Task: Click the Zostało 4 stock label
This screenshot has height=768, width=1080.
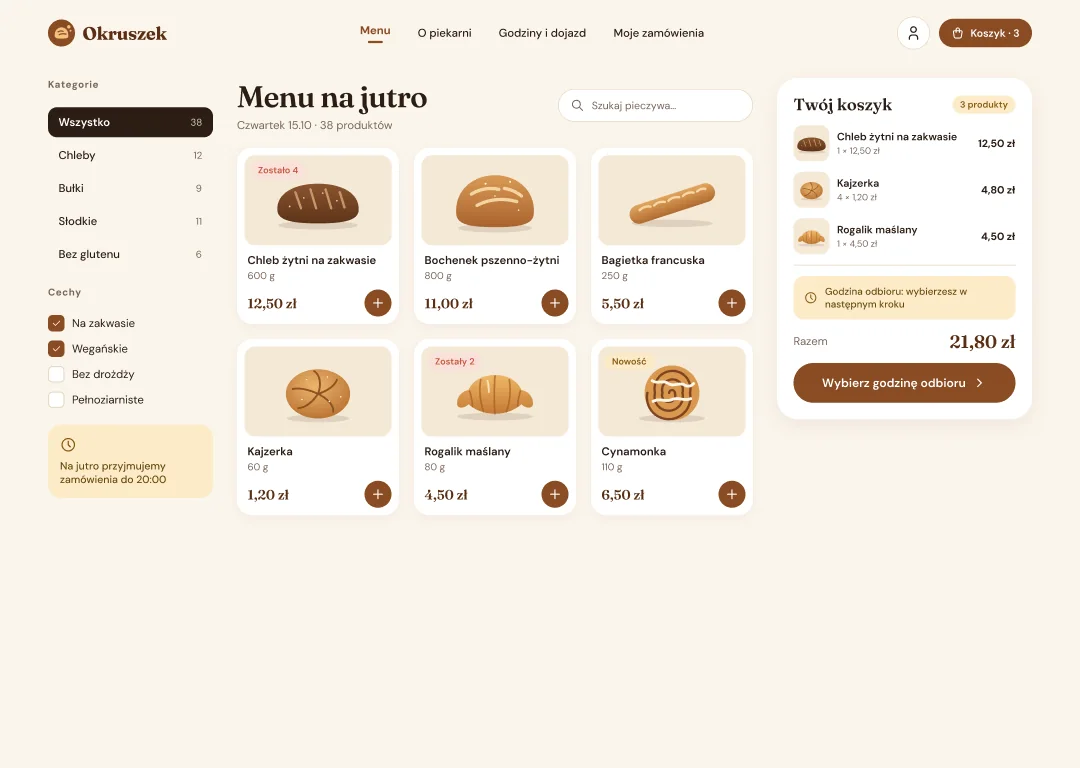Action: coord(278,170)
